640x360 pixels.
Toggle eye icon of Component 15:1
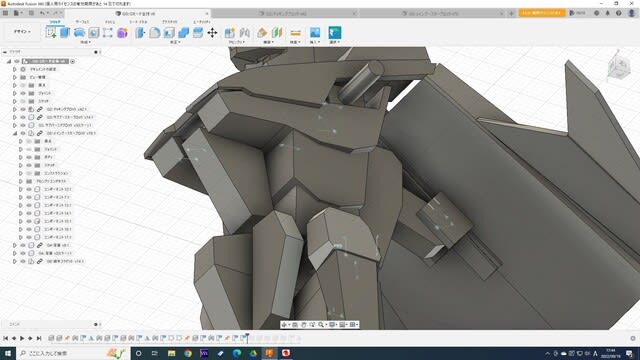29,221
